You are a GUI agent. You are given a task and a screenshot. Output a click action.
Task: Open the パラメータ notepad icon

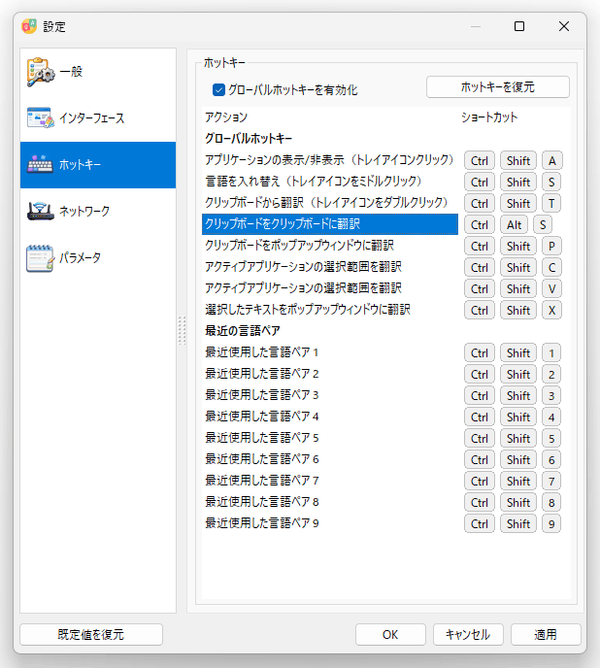pos(40,258)
